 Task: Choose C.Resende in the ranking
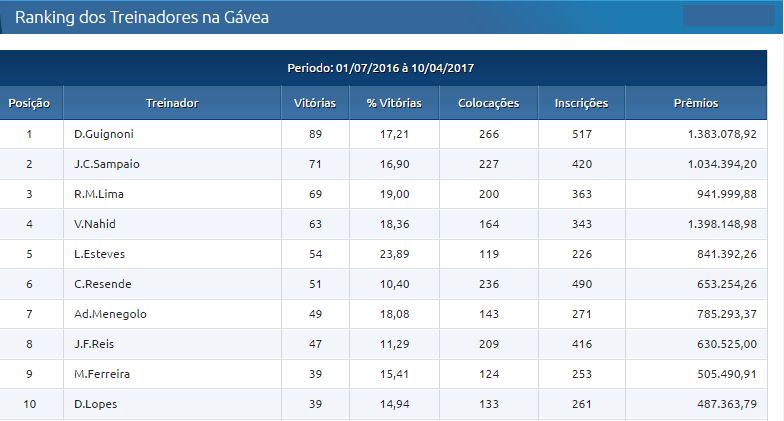(102, 284)
